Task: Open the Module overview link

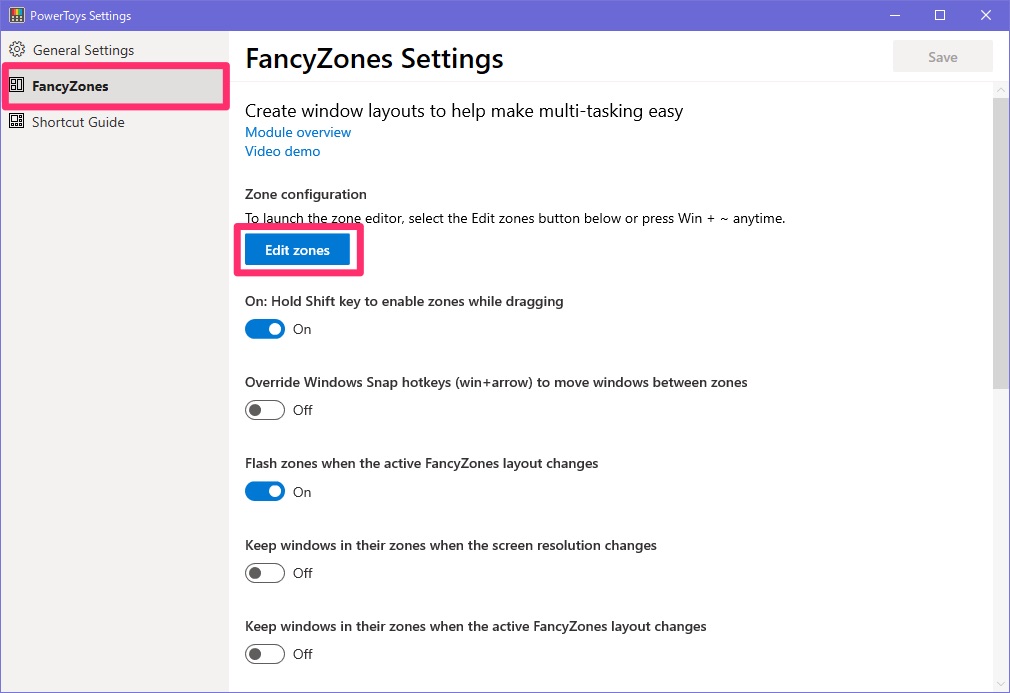Action: pyautogui.click(x=298, y=132)
